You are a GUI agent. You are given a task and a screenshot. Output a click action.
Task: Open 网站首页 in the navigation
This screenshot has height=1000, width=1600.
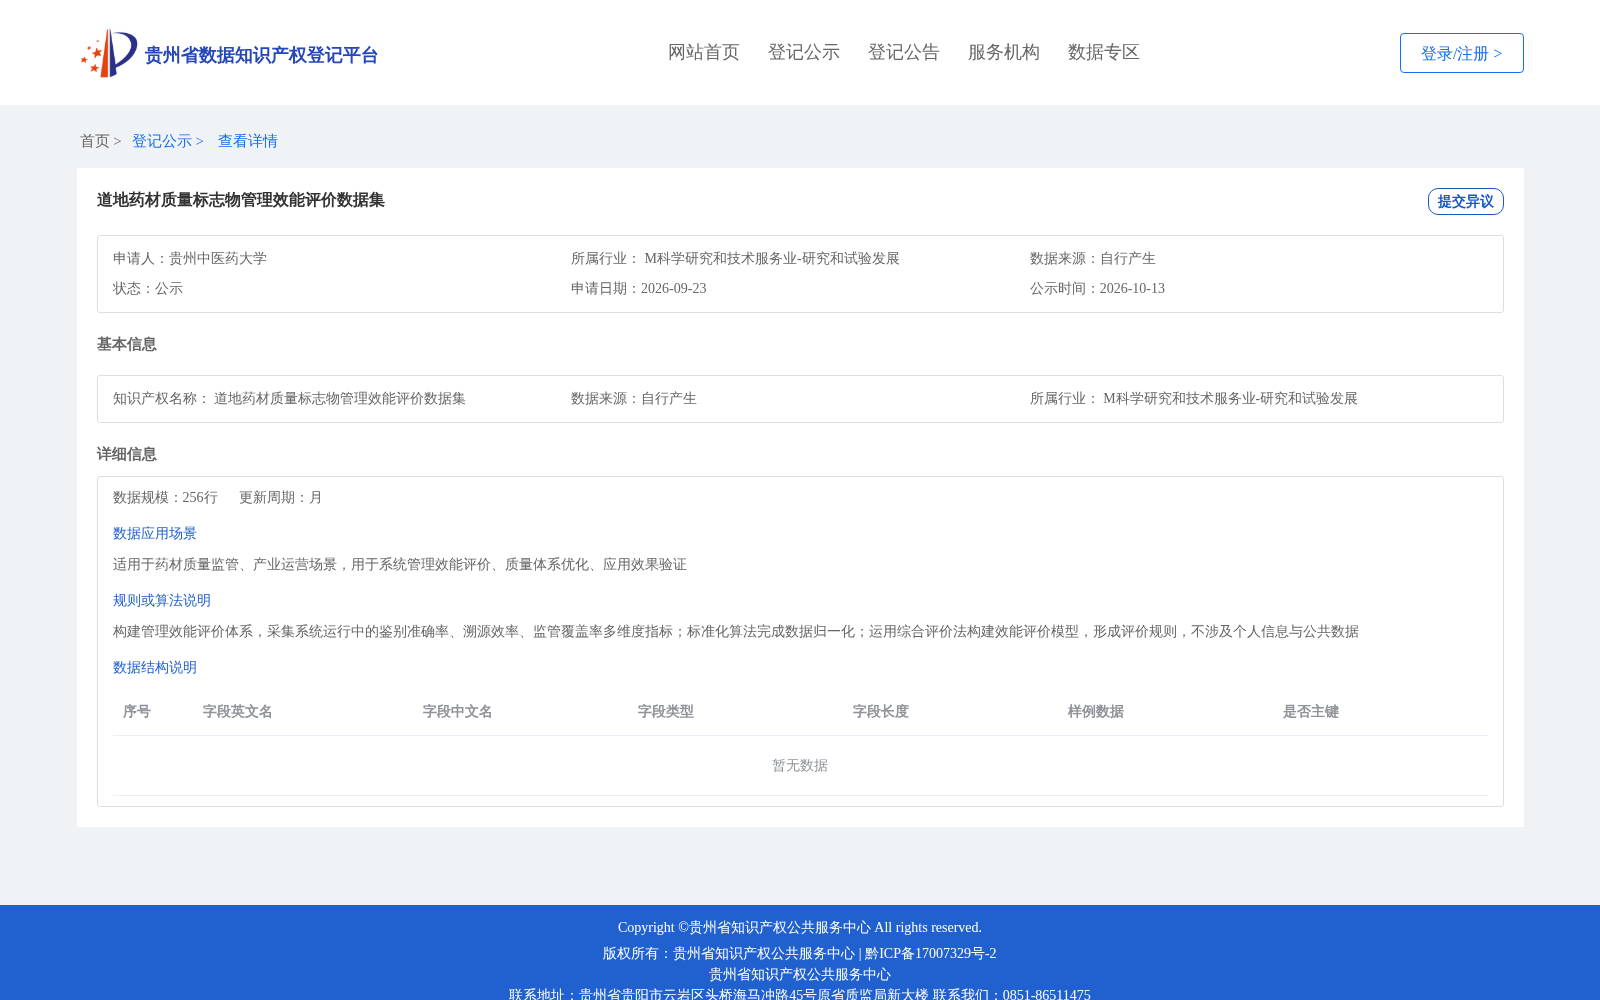[x=704, y=52]
